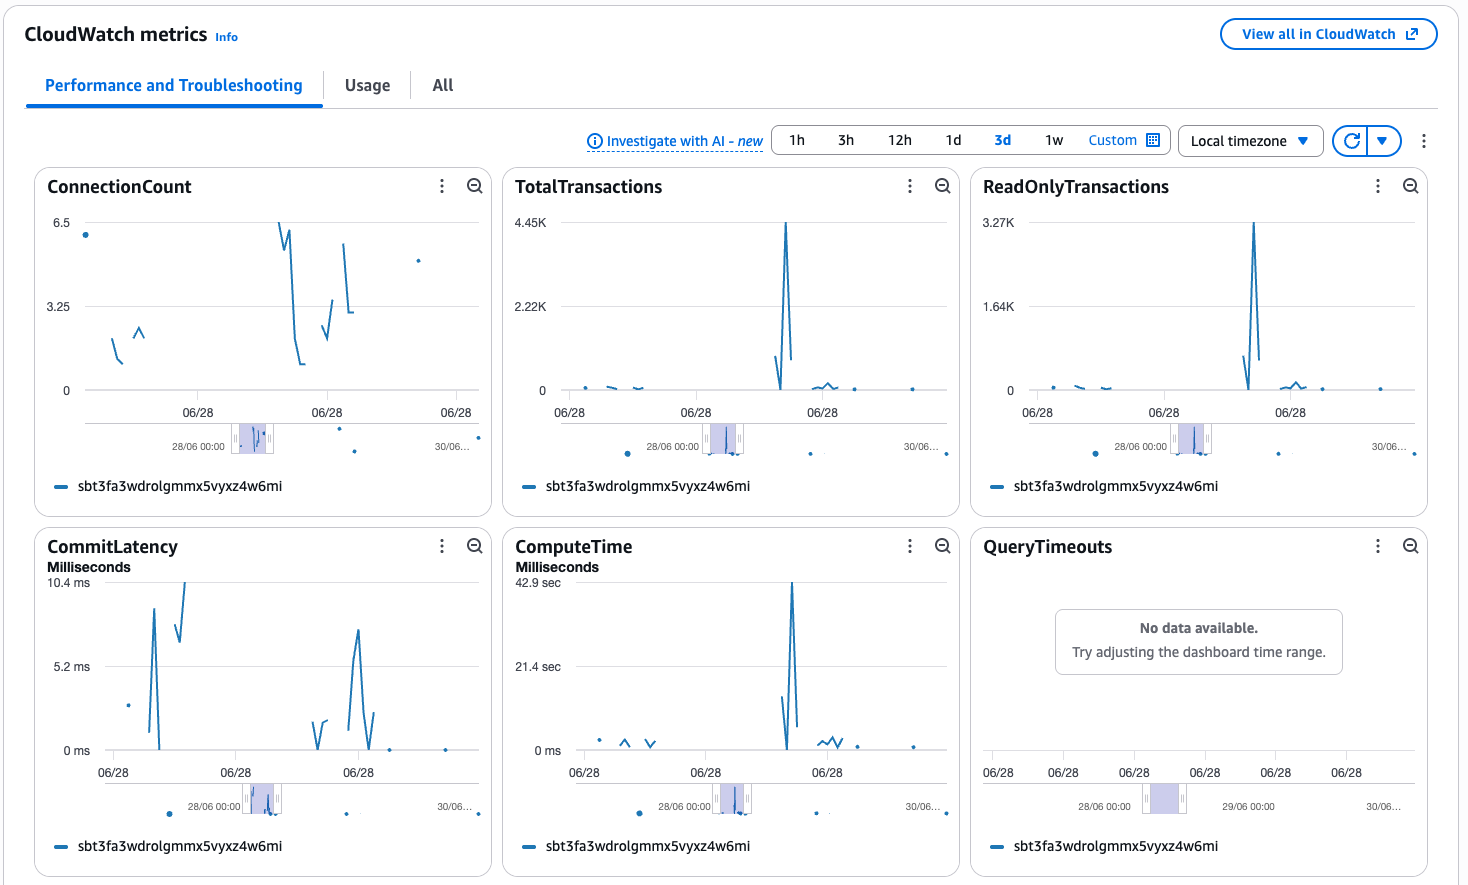Click the QueryTimeouts time range slider selection
The height and width of the screenshot is (885, 1468).
1164,799
